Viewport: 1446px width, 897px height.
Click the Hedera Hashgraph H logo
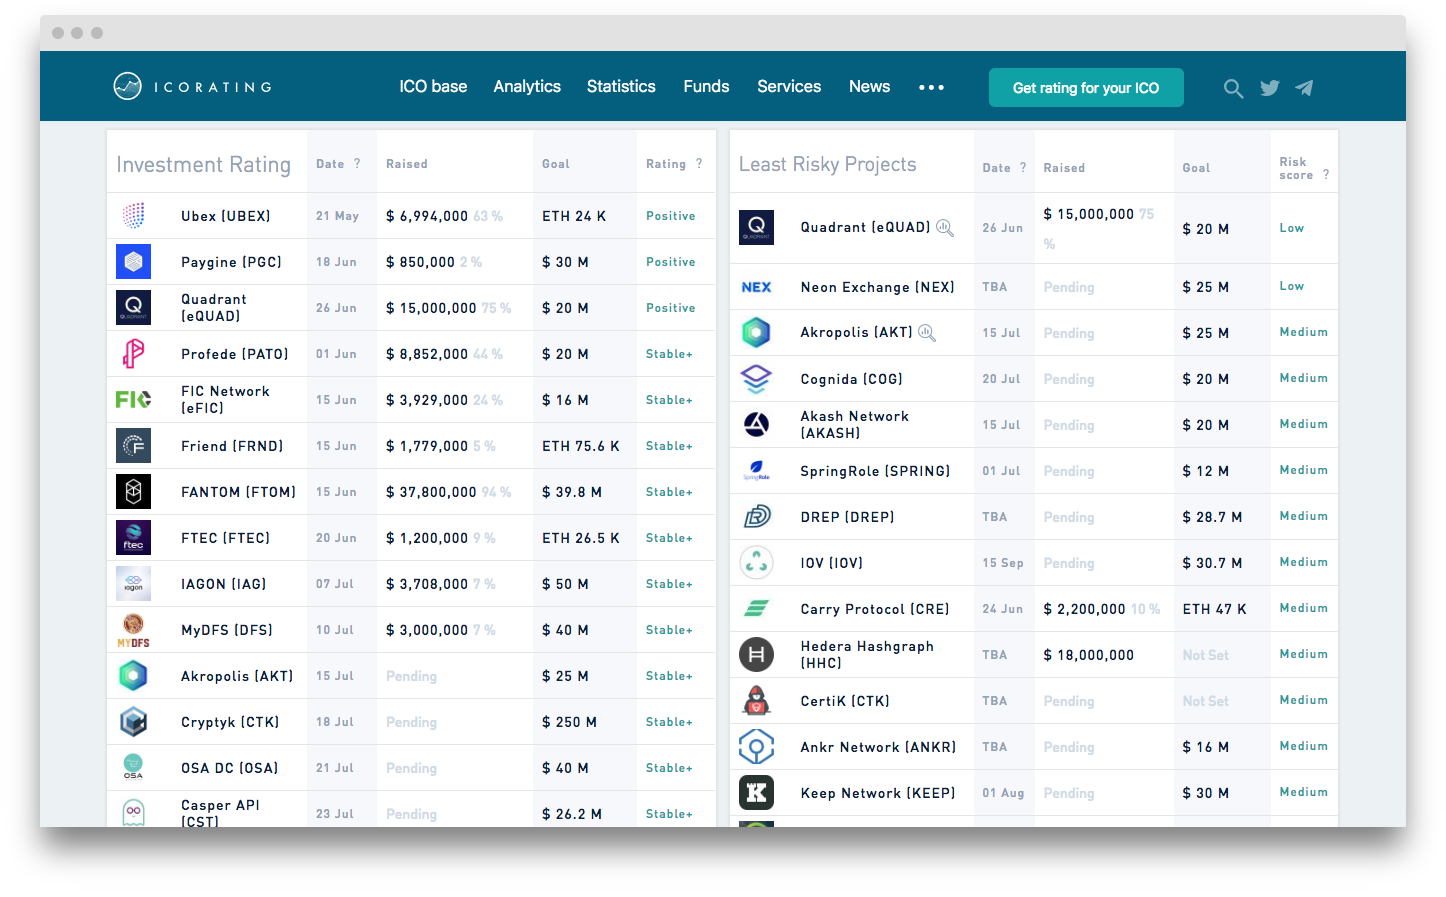(756, 655)
